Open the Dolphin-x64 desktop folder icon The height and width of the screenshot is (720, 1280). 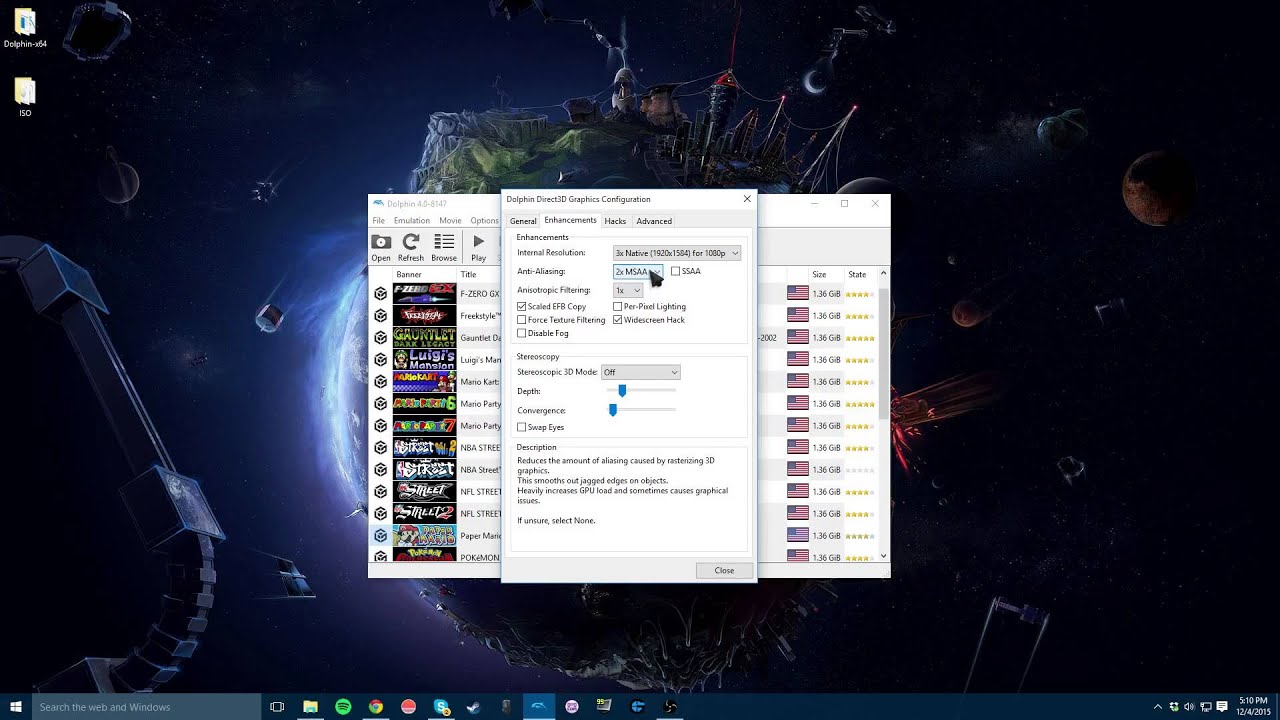25,28
